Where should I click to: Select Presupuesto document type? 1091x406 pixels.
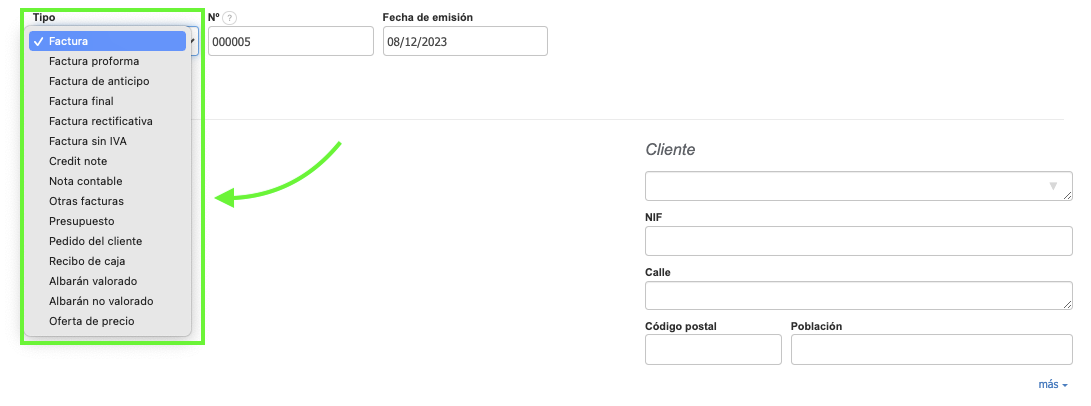pyautogui.click(x=82, y=221)
